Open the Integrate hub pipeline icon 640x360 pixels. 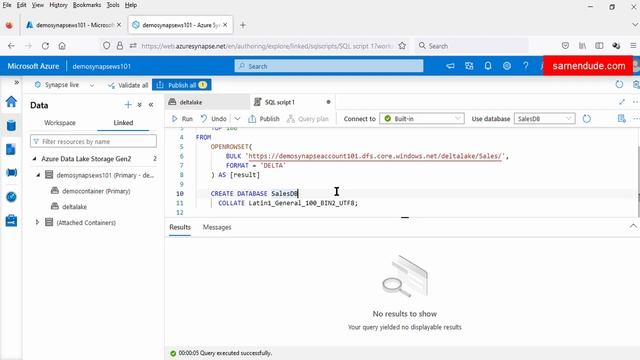[x=11, y=173]
